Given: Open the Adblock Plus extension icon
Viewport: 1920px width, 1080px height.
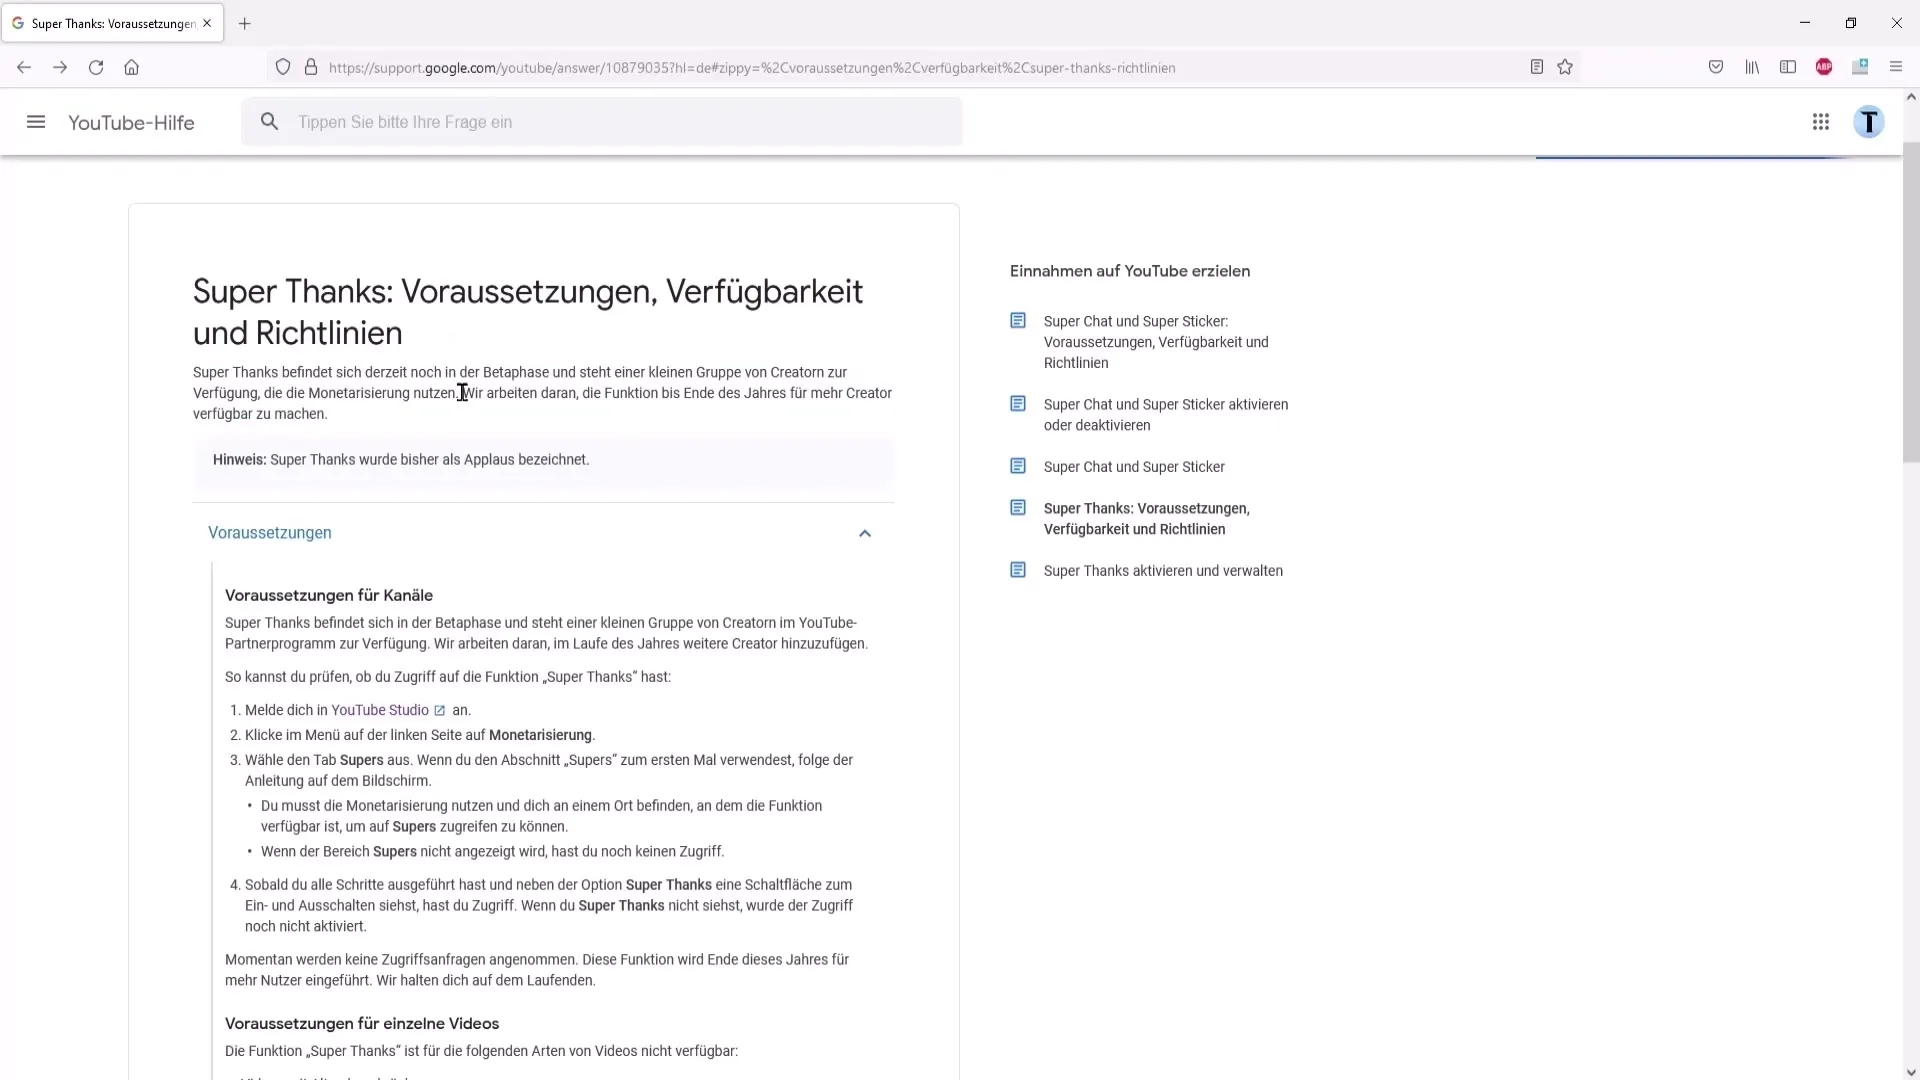Looking at the screenshot, I should (x=1824, y=67).
